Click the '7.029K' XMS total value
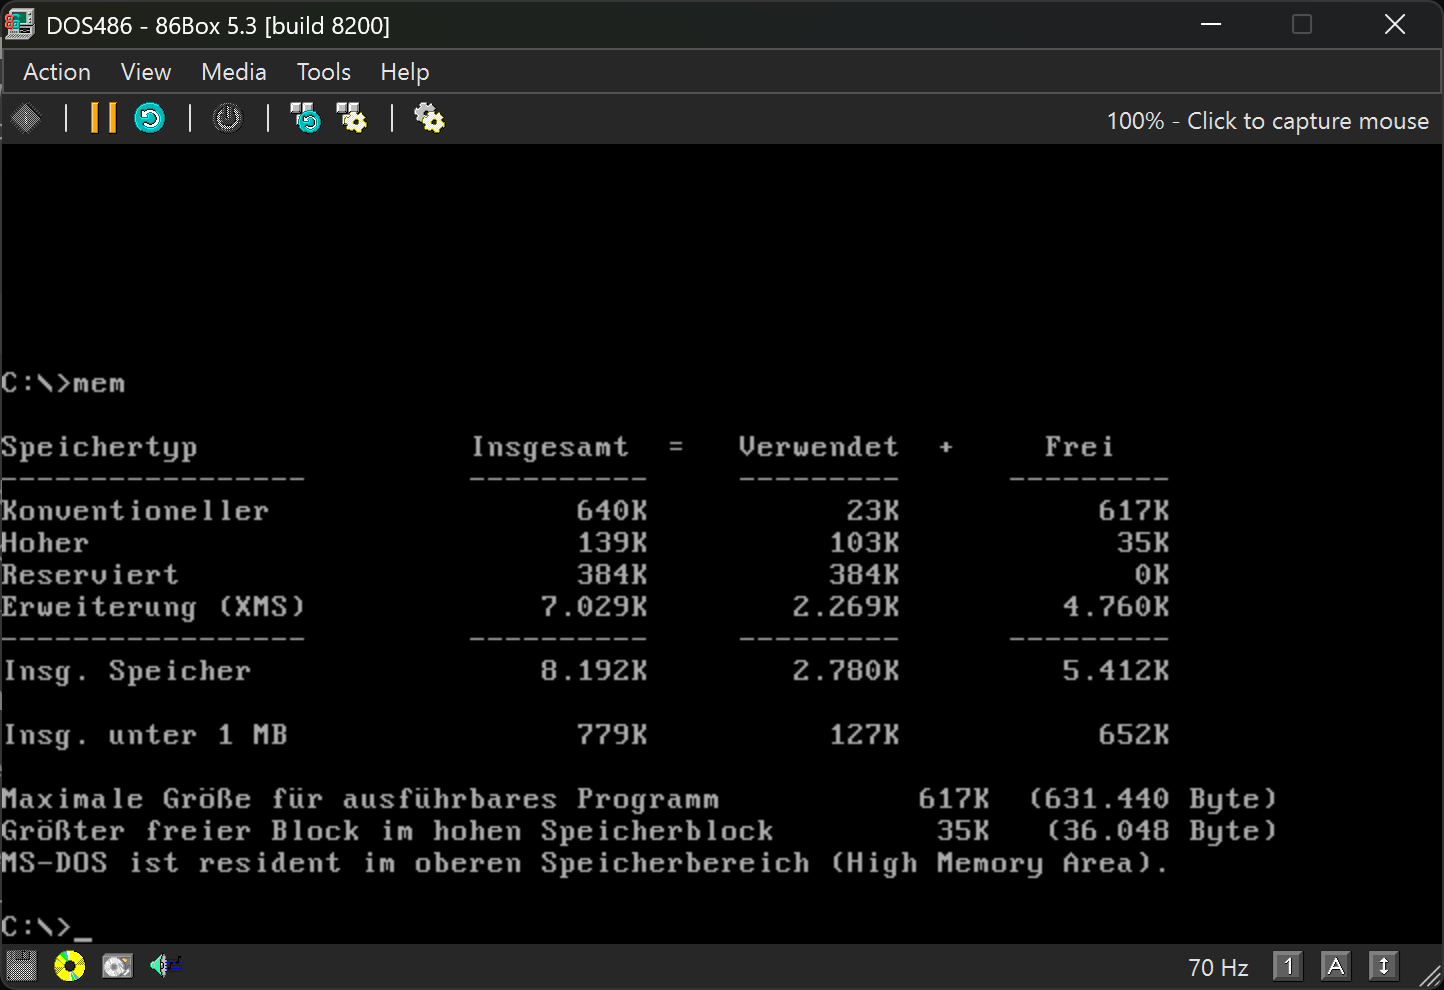This screenshot has width=1444, height=990. (x=594, y=607)
